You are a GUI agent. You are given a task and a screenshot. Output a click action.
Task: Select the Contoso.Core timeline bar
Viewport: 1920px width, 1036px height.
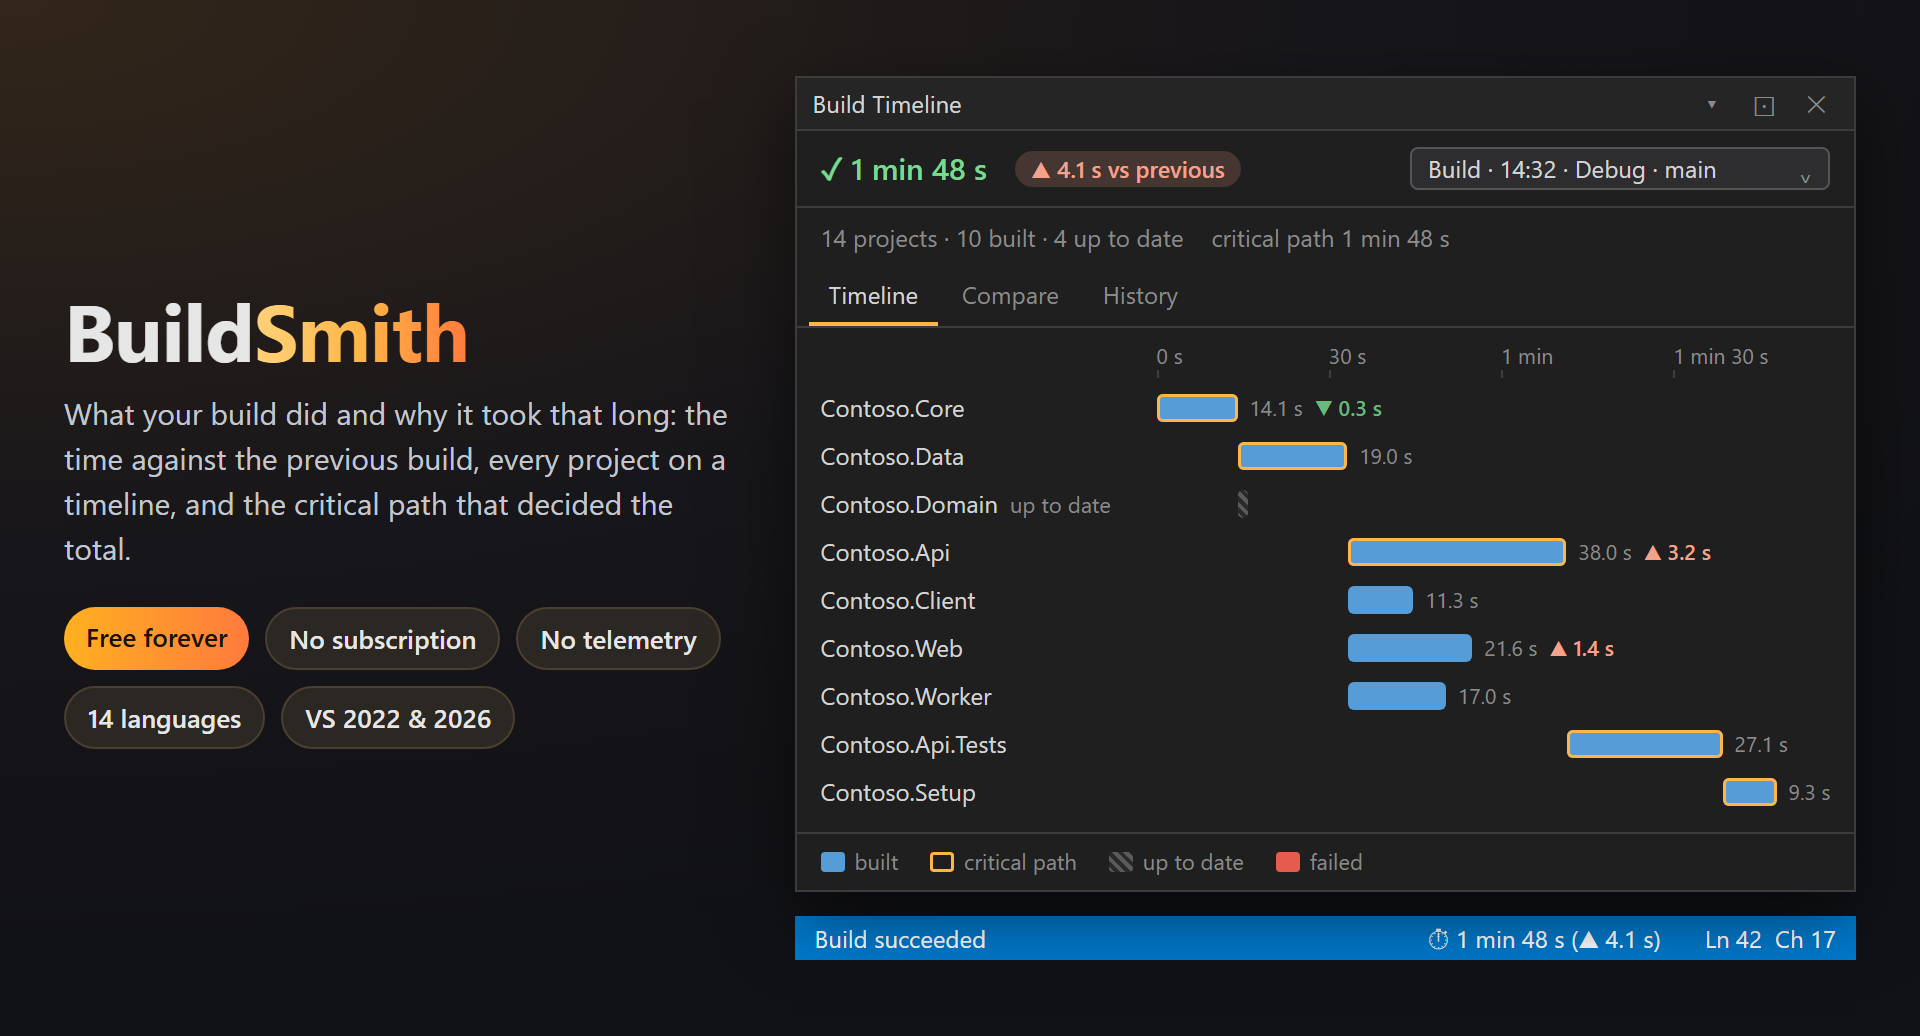[x=1197, y=408]
